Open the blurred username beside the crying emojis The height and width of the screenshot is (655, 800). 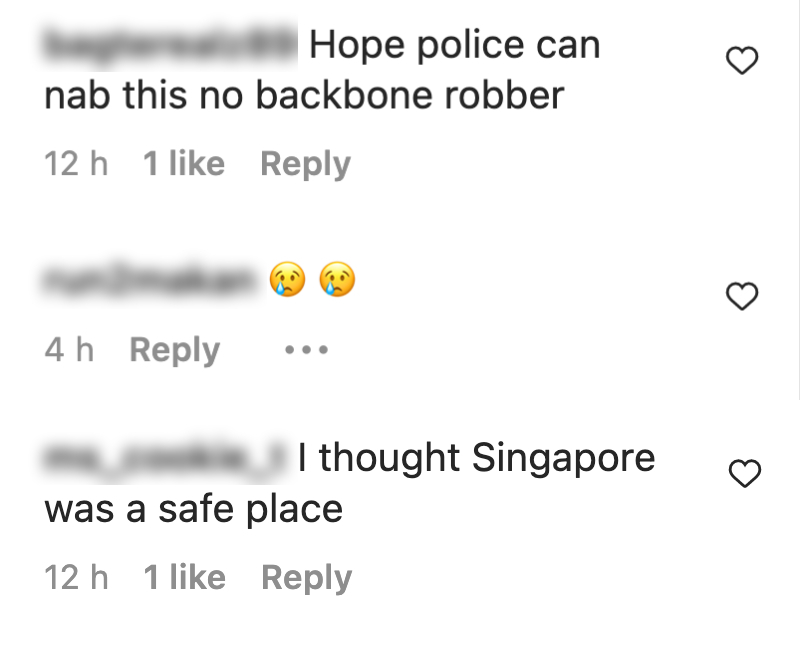153,280
